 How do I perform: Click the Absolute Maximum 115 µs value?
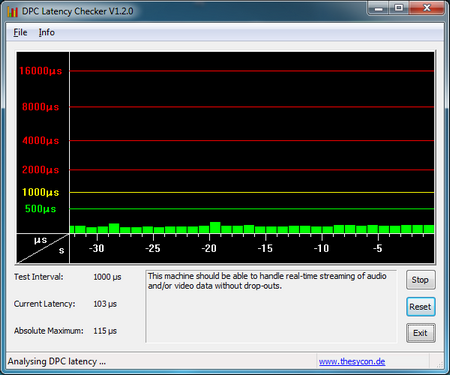(105, 331)
